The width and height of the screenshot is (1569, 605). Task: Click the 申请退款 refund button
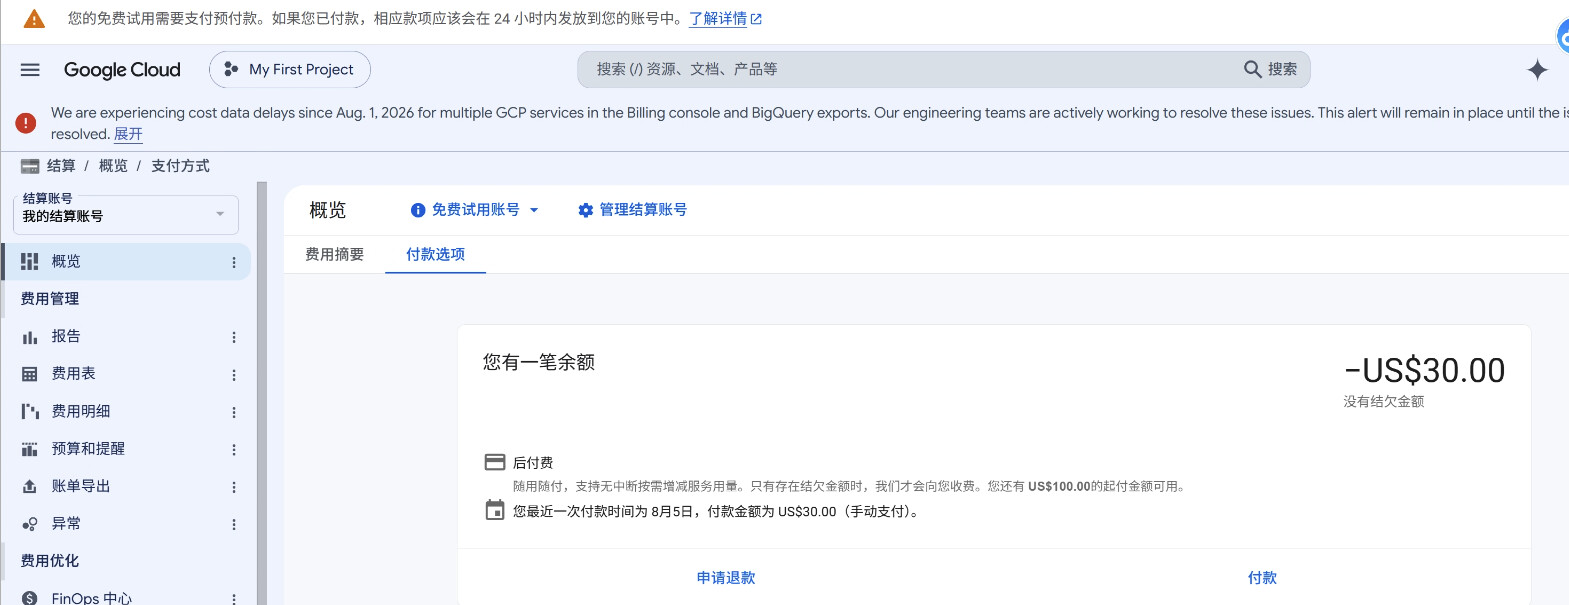[726, 578]
